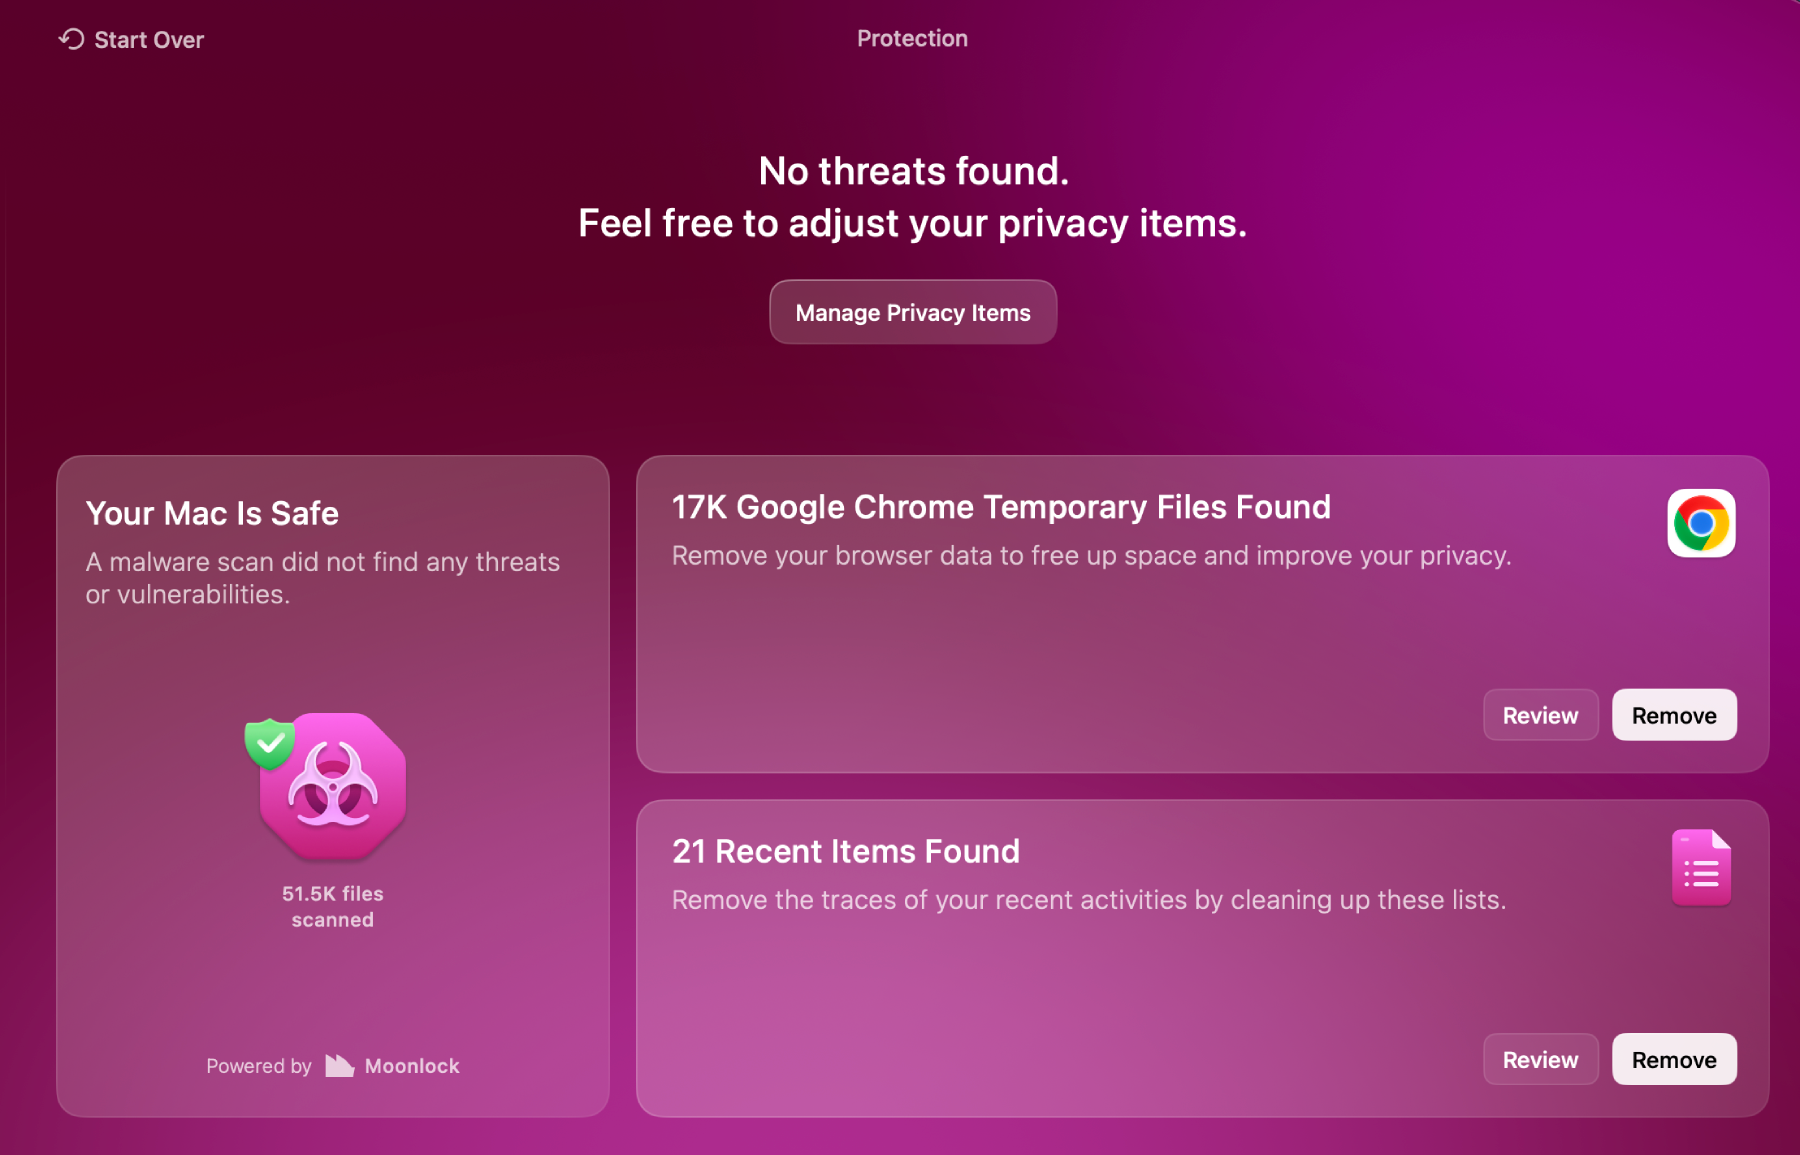Open Manage Privacy Items
The height and width of the screenshot is (1155, 1800).
[912, 313]
